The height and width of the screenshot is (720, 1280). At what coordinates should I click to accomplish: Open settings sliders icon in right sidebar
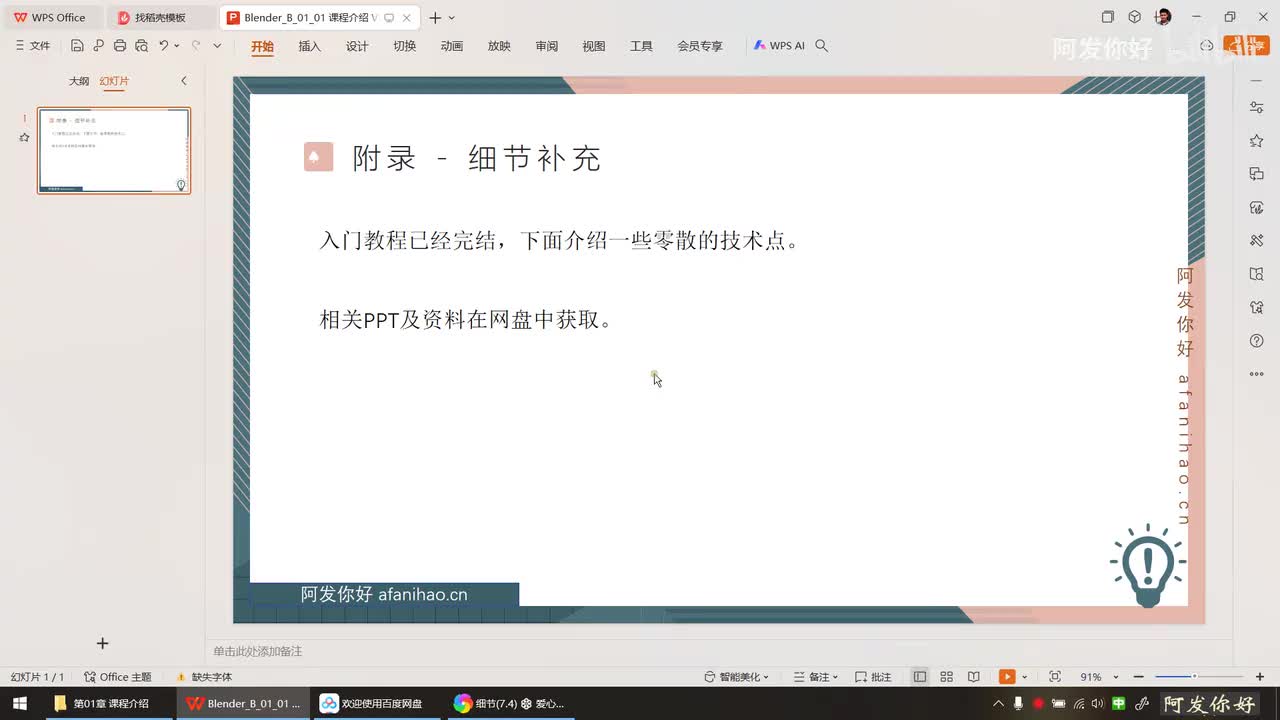1257,108
